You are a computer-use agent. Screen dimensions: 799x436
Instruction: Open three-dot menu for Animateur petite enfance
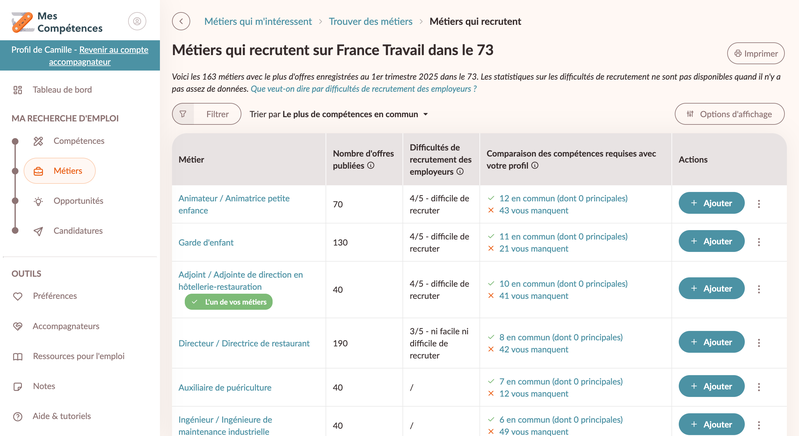(759, 204)
